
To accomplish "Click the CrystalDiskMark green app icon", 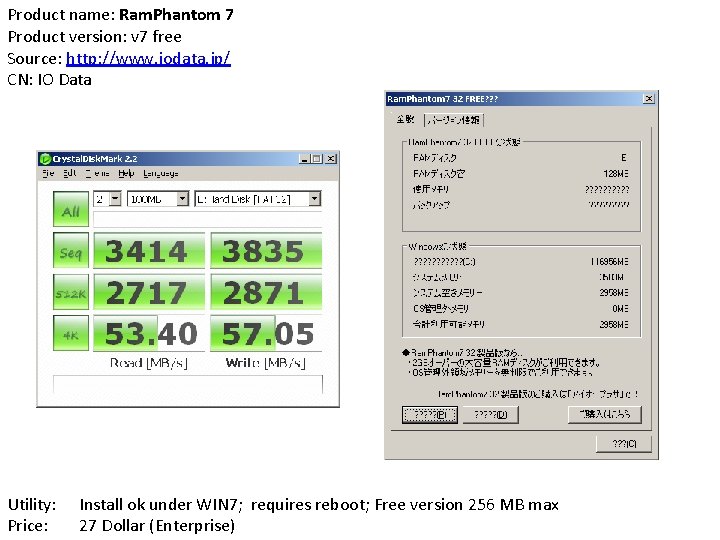I will pos(45,159).
